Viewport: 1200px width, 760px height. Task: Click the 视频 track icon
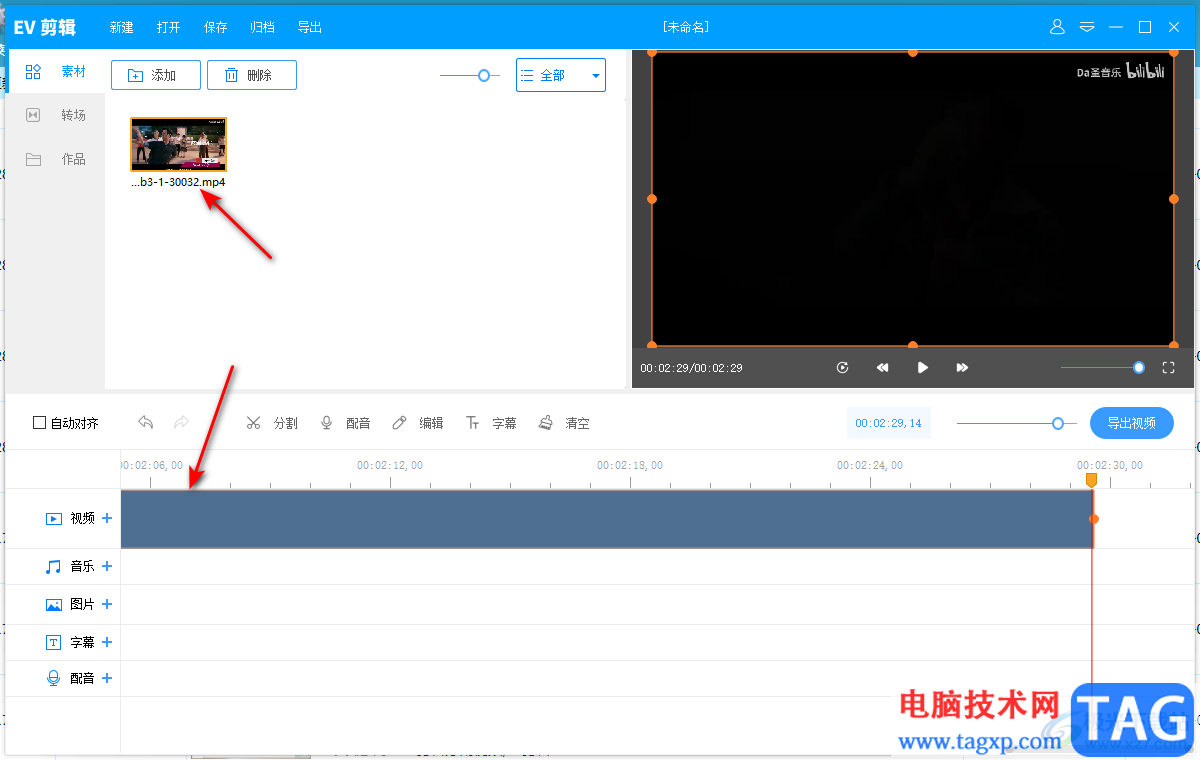point(54,518)
